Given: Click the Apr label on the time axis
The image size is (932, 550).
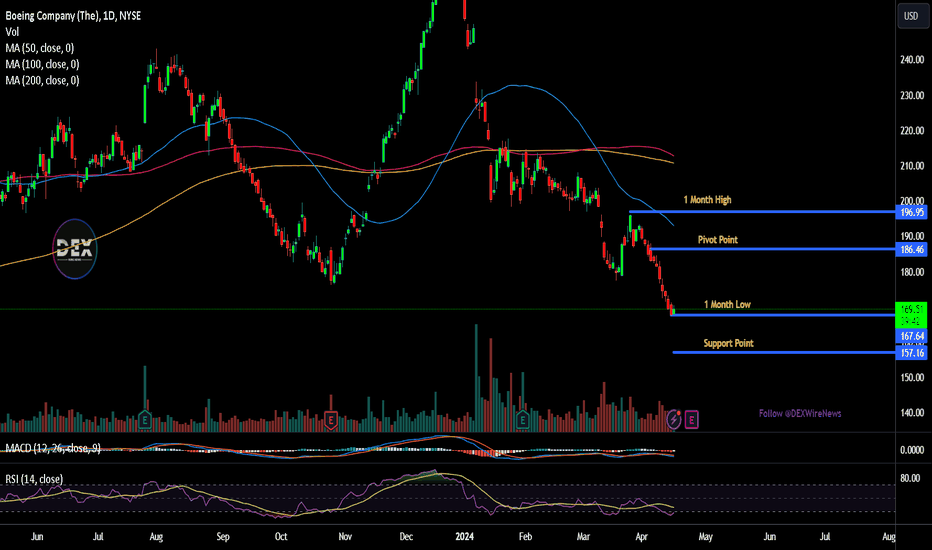Looking at the screenshot, I should (641, 537).
